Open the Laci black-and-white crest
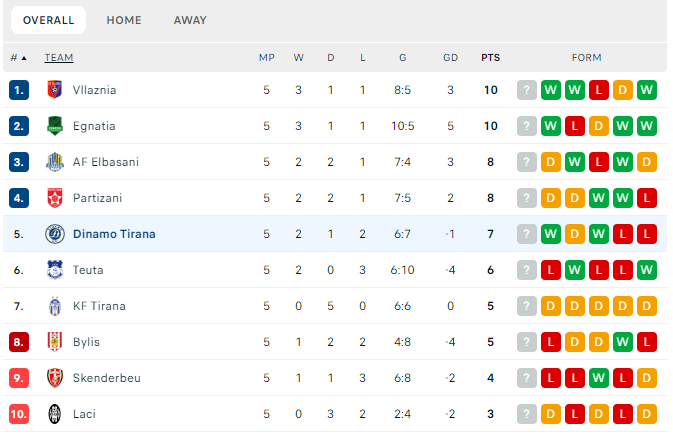 tap(55, 414)
